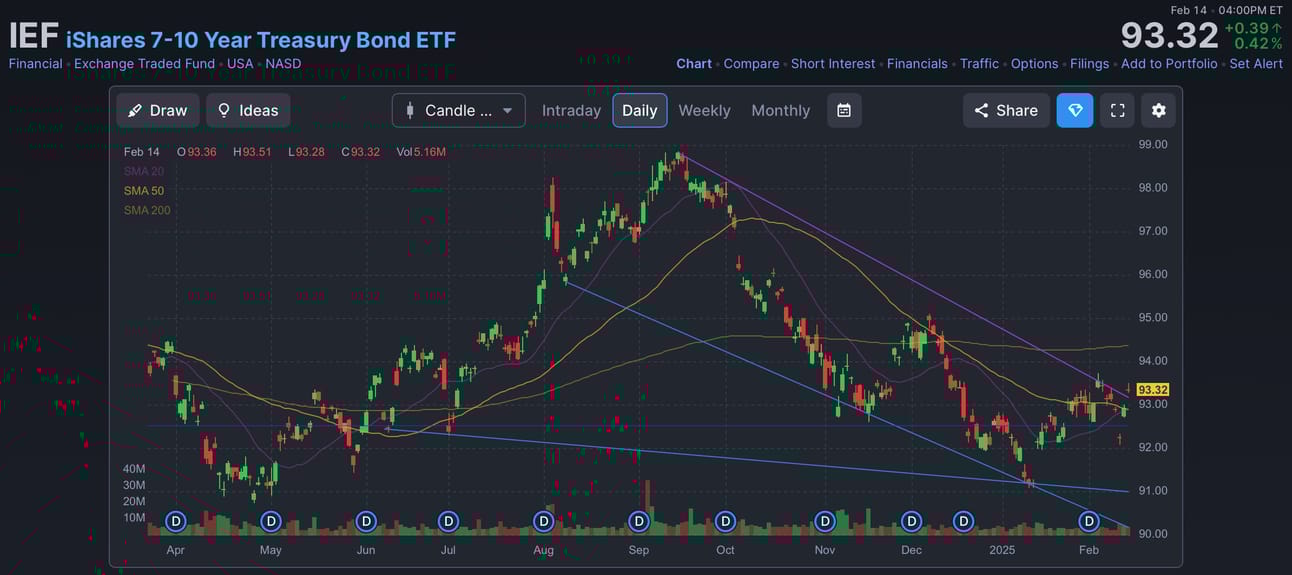Click the IEF ticker symbol

coord(34,37)
